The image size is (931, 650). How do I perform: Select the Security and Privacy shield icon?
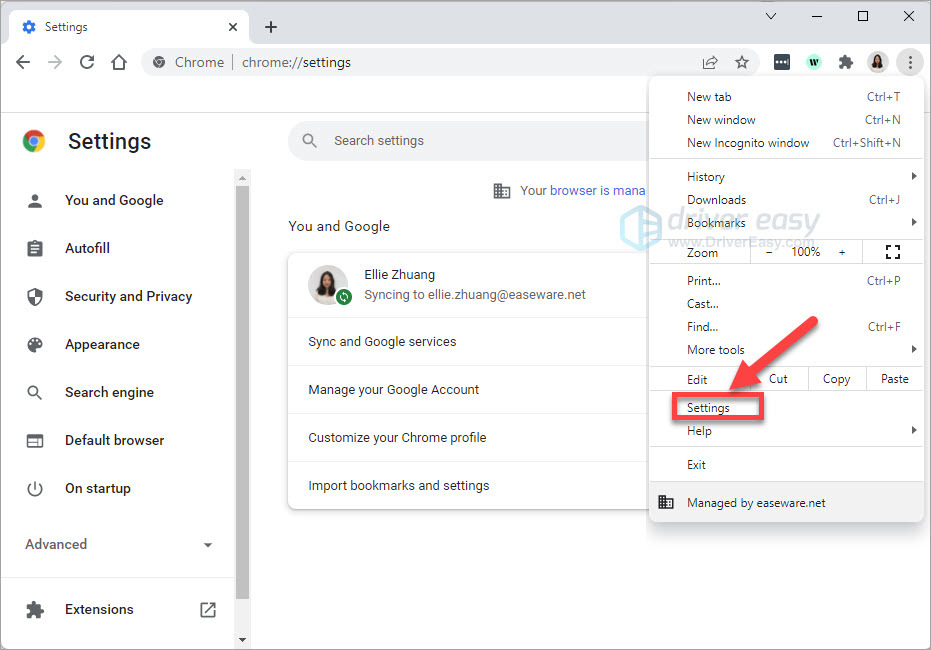tap(35, 296)
